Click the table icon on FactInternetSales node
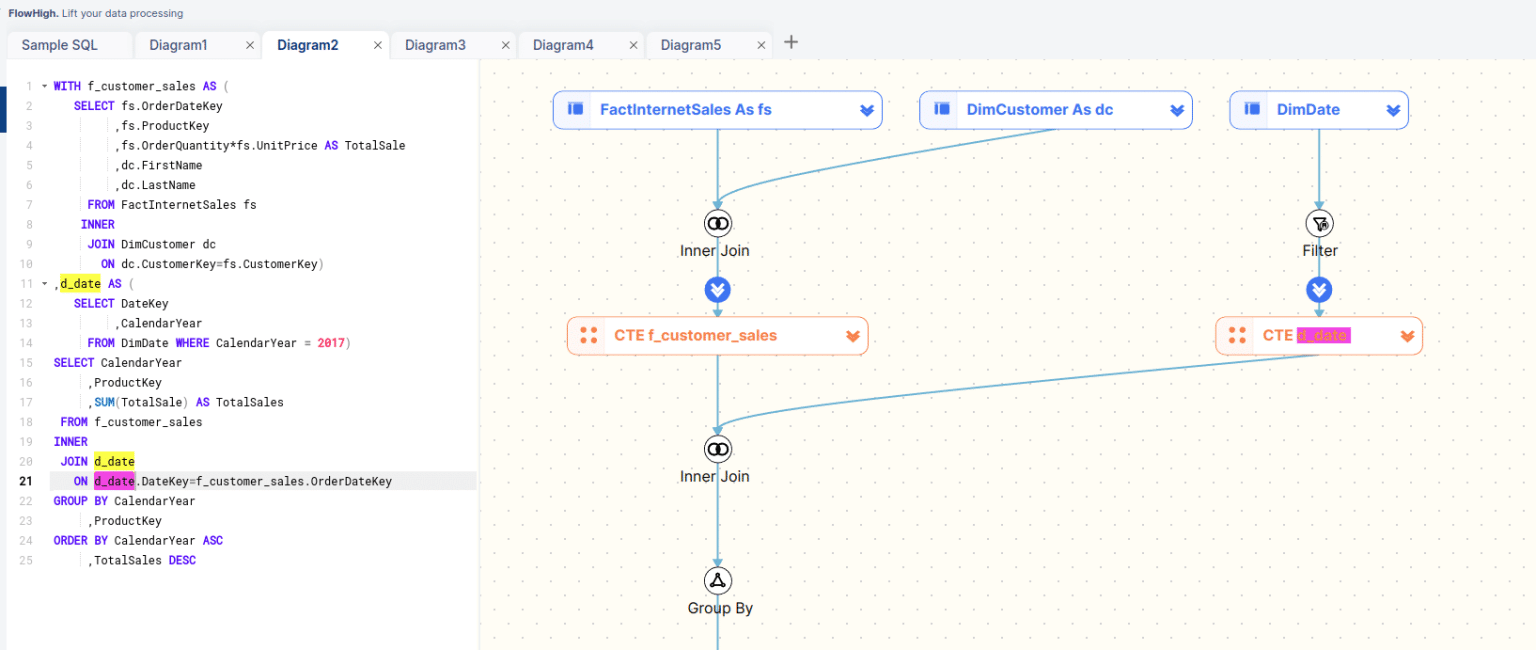The width and height of the screenshot is (1536, 650). [x=576, y=109]
